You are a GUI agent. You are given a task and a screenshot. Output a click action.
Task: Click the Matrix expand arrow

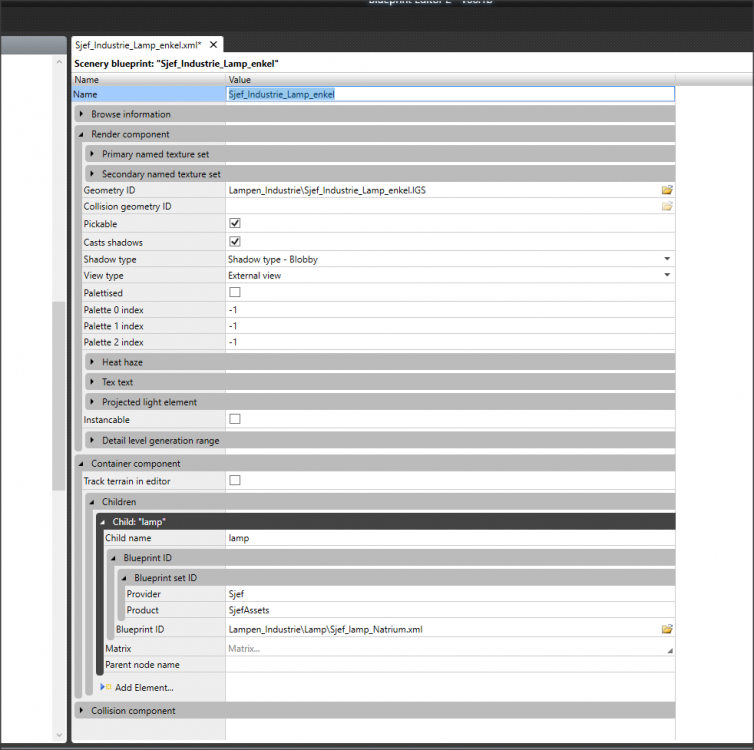point(668,650)
